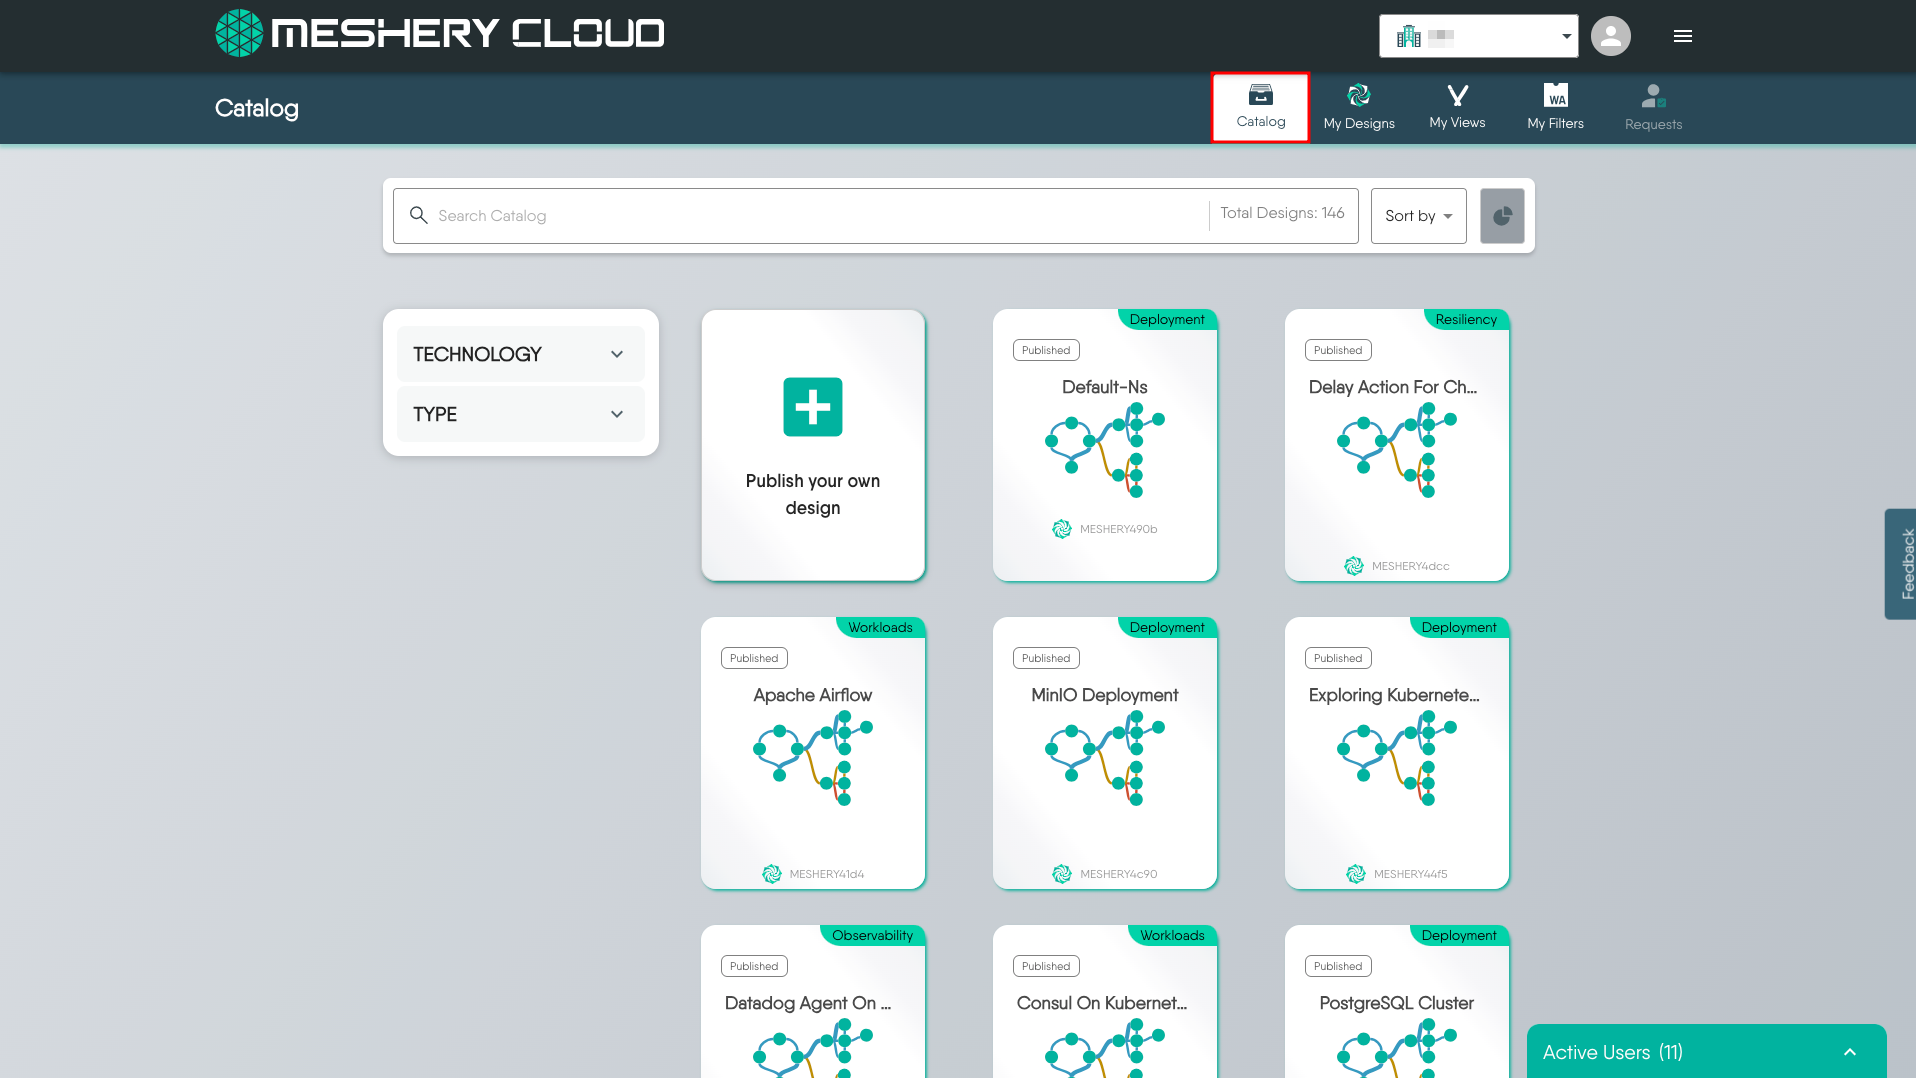Expand the TECHNOLOGY filter
Screen dimensions: 1916x1078
tap(519, 353)
